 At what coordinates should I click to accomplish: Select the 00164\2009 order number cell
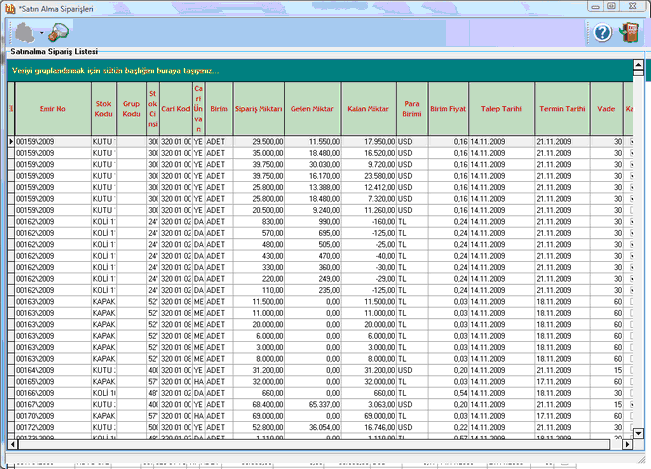tap(53, 370)
